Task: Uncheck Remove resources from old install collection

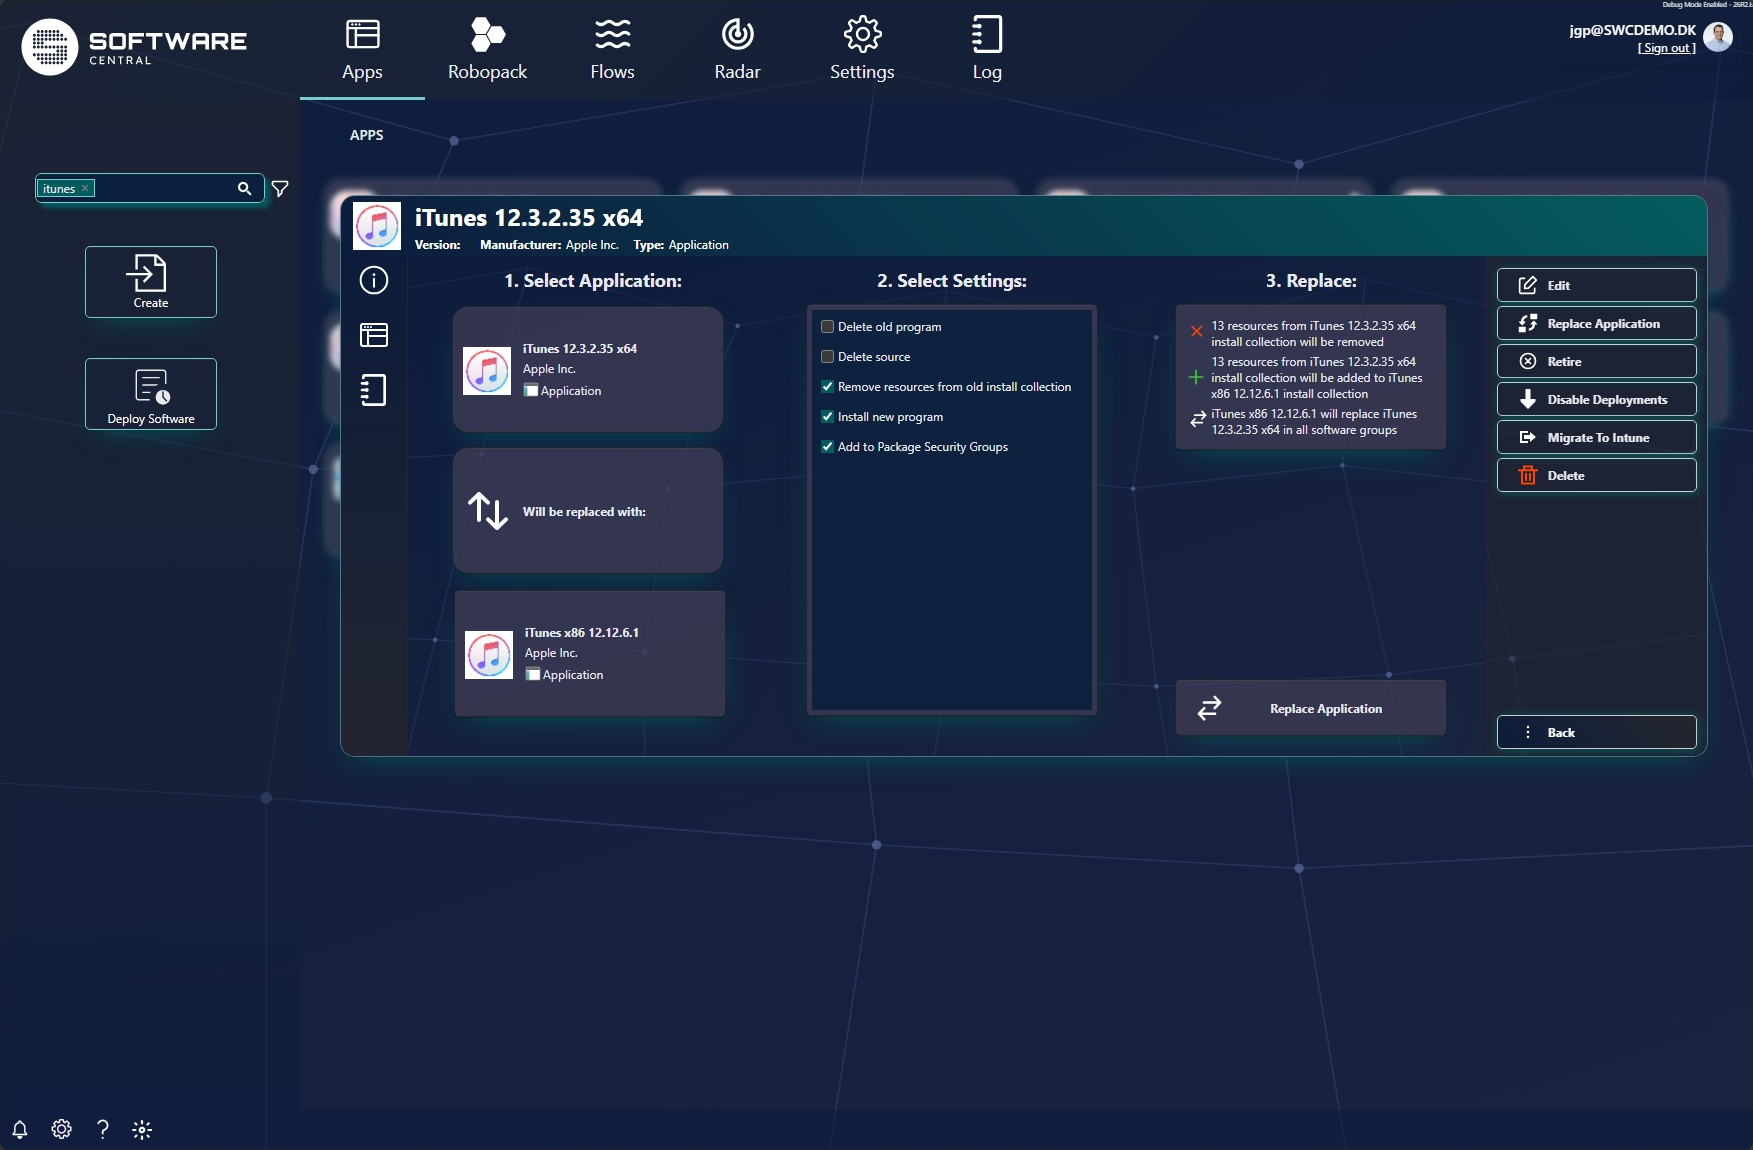Action: pos(827,387)
